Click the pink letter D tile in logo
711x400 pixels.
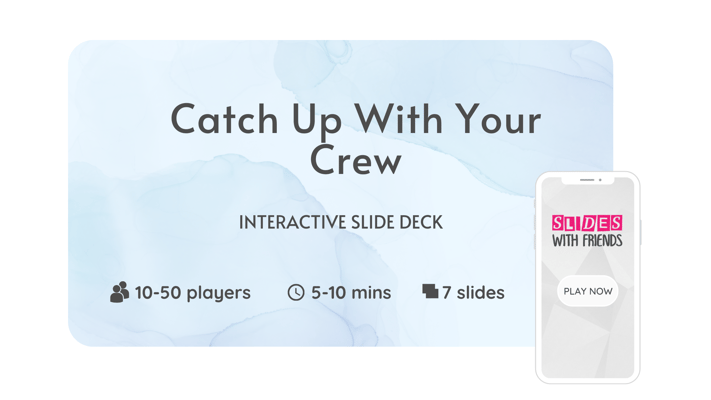tap(589, 223)
